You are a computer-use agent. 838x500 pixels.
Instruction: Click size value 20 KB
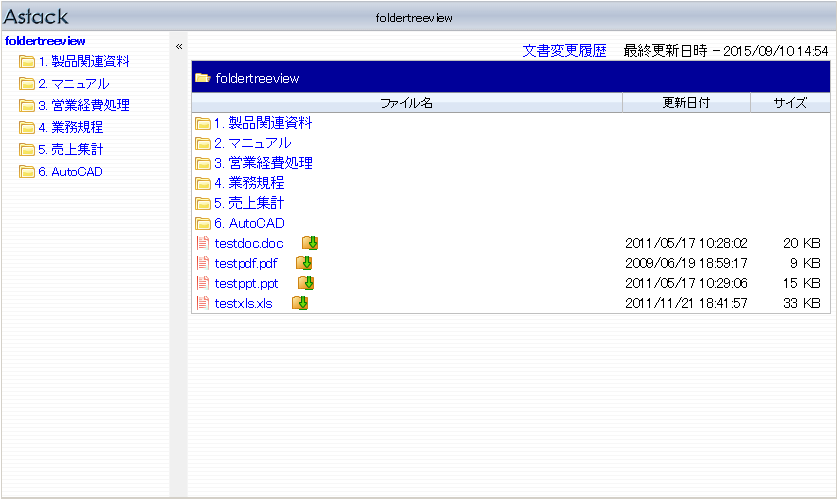[x=802, y=244]
